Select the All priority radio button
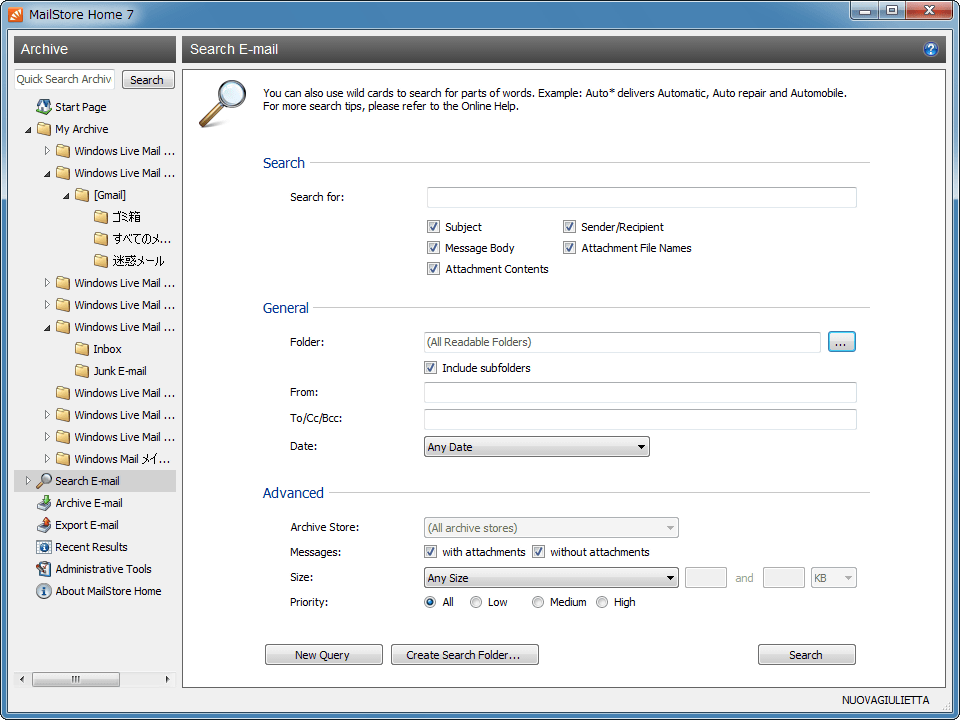Viewport: 960px width, 720px height. pyautogui.click(x=430, y=602)
